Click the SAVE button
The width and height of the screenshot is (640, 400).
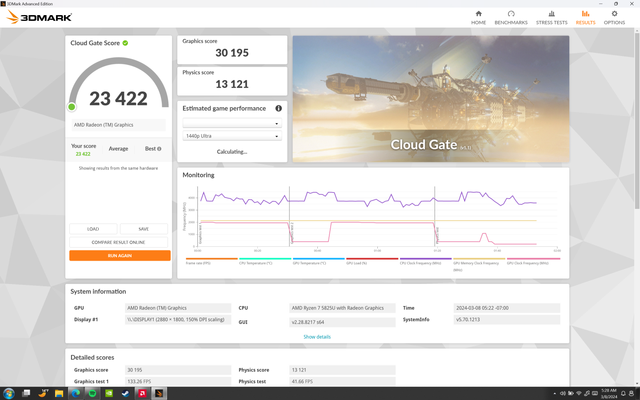tap(144, 229)
